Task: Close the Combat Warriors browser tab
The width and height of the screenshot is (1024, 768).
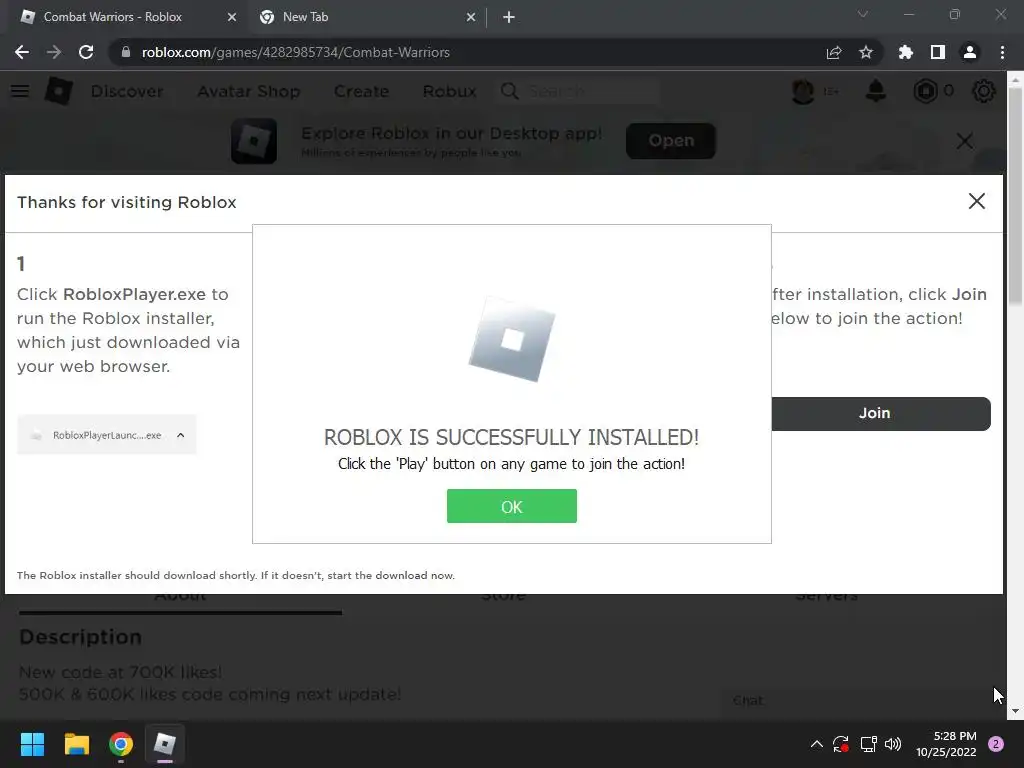Action: pos(232,17)
